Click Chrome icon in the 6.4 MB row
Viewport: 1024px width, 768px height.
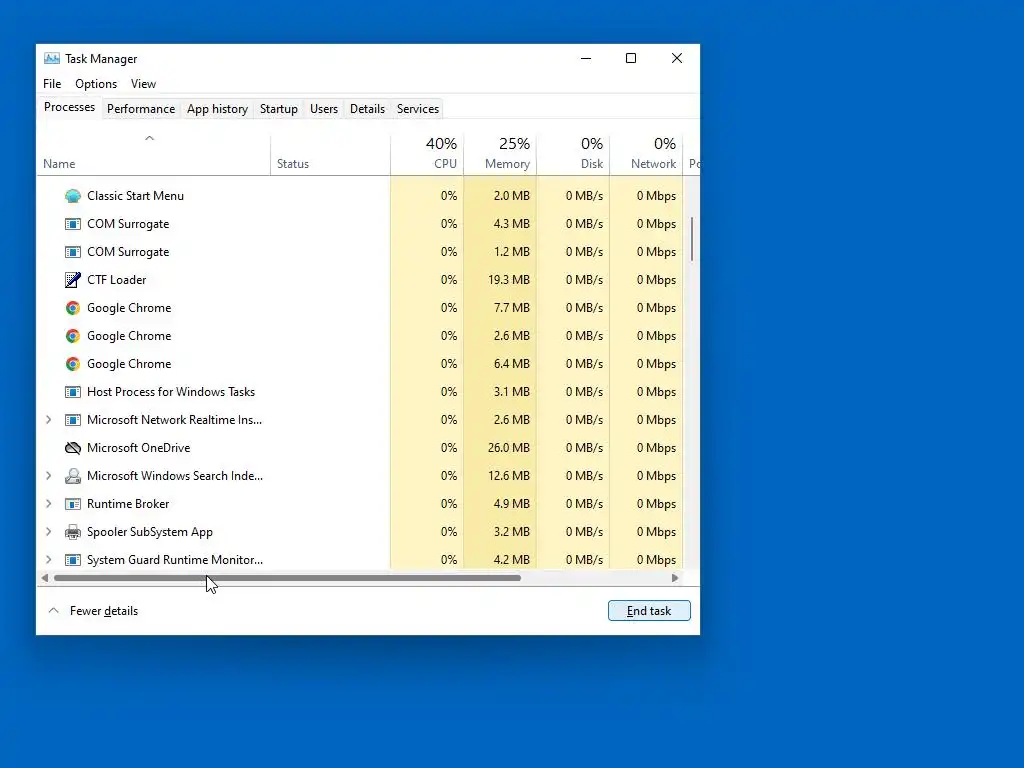point(72,364)
